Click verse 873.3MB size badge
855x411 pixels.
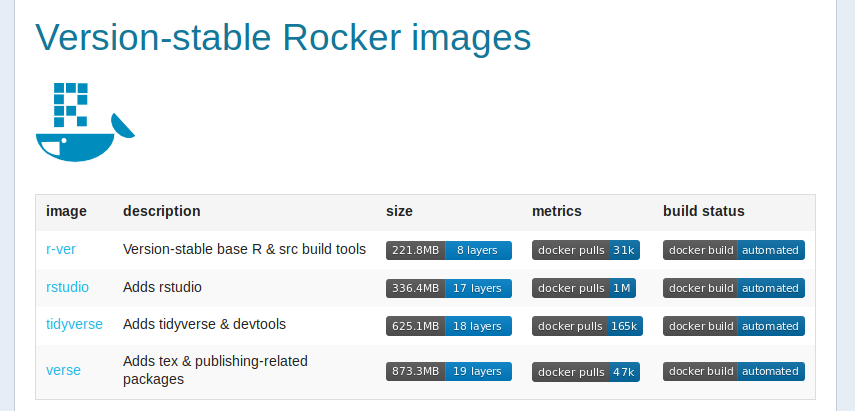pos(448,371)
